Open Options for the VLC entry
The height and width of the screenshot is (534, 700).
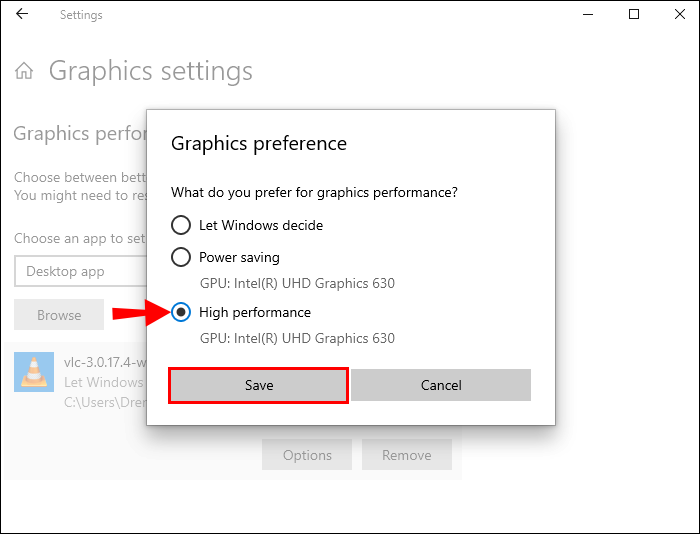(307, 455)
